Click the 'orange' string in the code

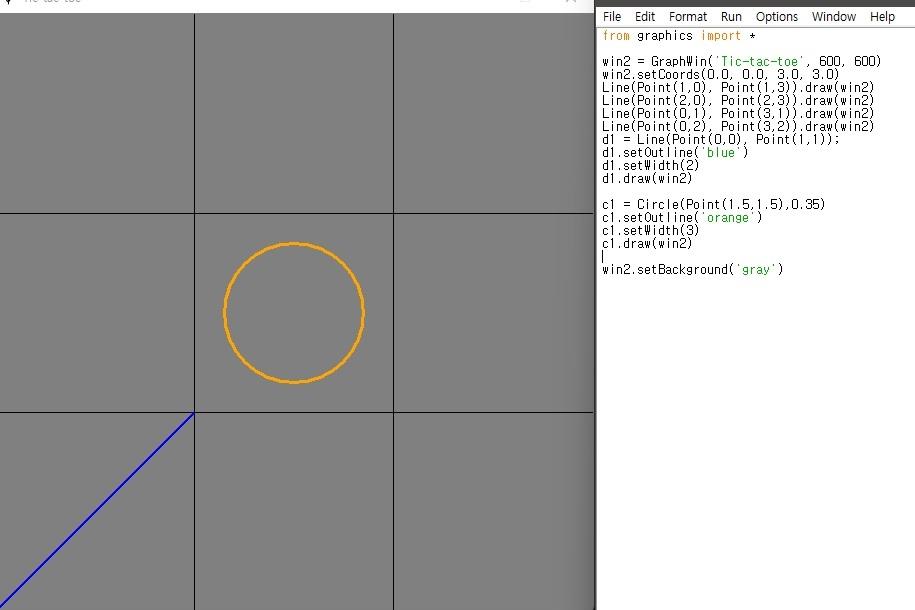(x=729, y=217)
